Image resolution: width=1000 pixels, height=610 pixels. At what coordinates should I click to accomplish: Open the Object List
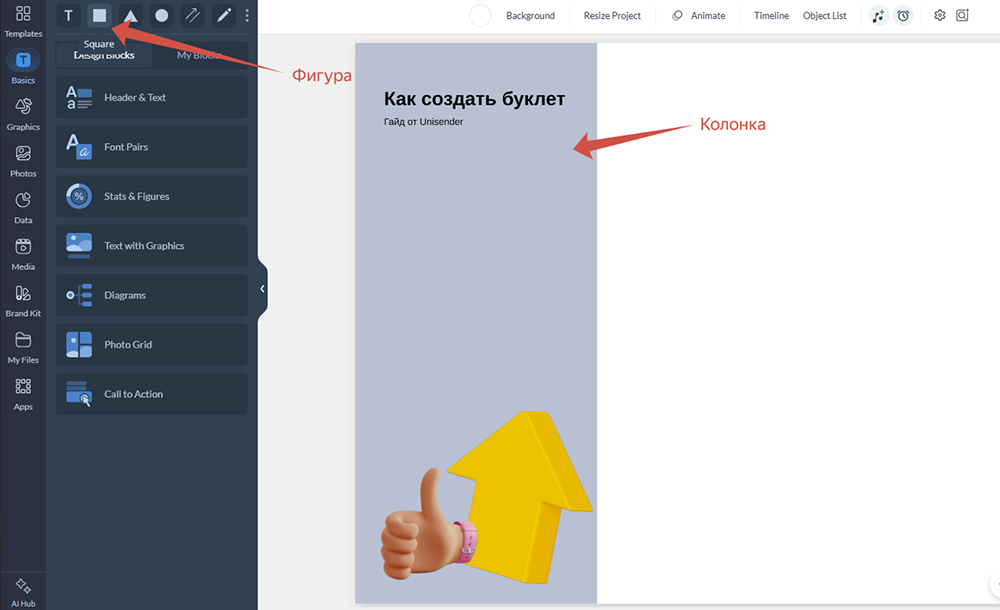tap(825, 16)
